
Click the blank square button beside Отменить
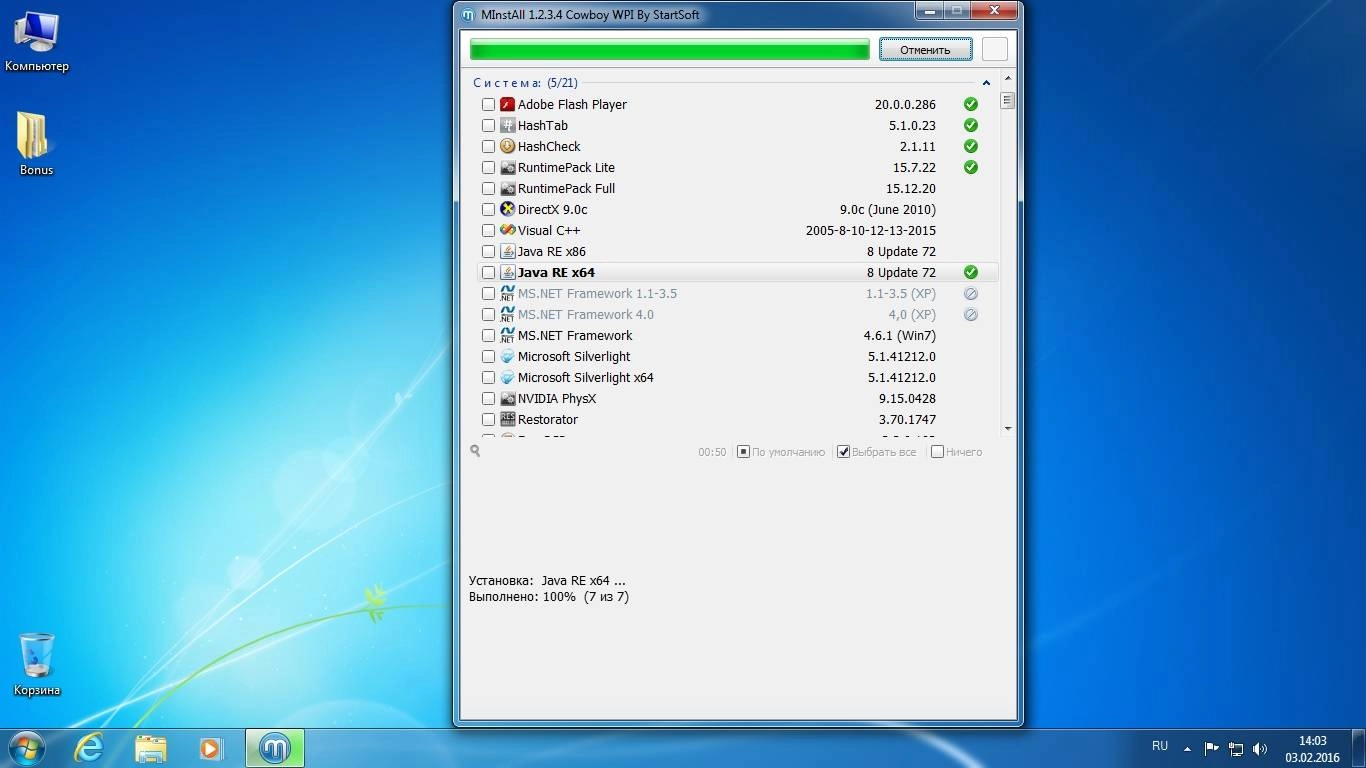coord(995,49)
